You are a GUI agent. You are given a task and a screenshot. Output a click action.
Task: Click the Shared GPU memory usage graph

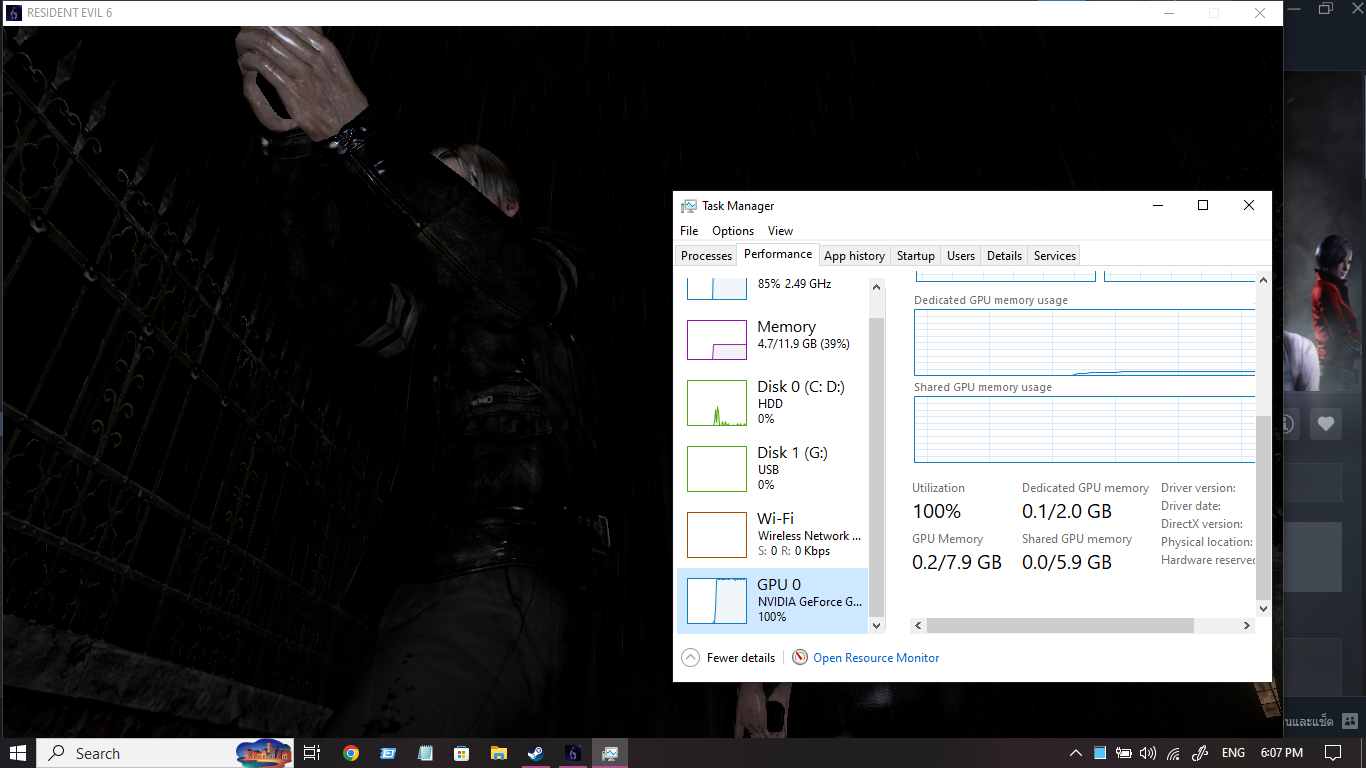1084,429
